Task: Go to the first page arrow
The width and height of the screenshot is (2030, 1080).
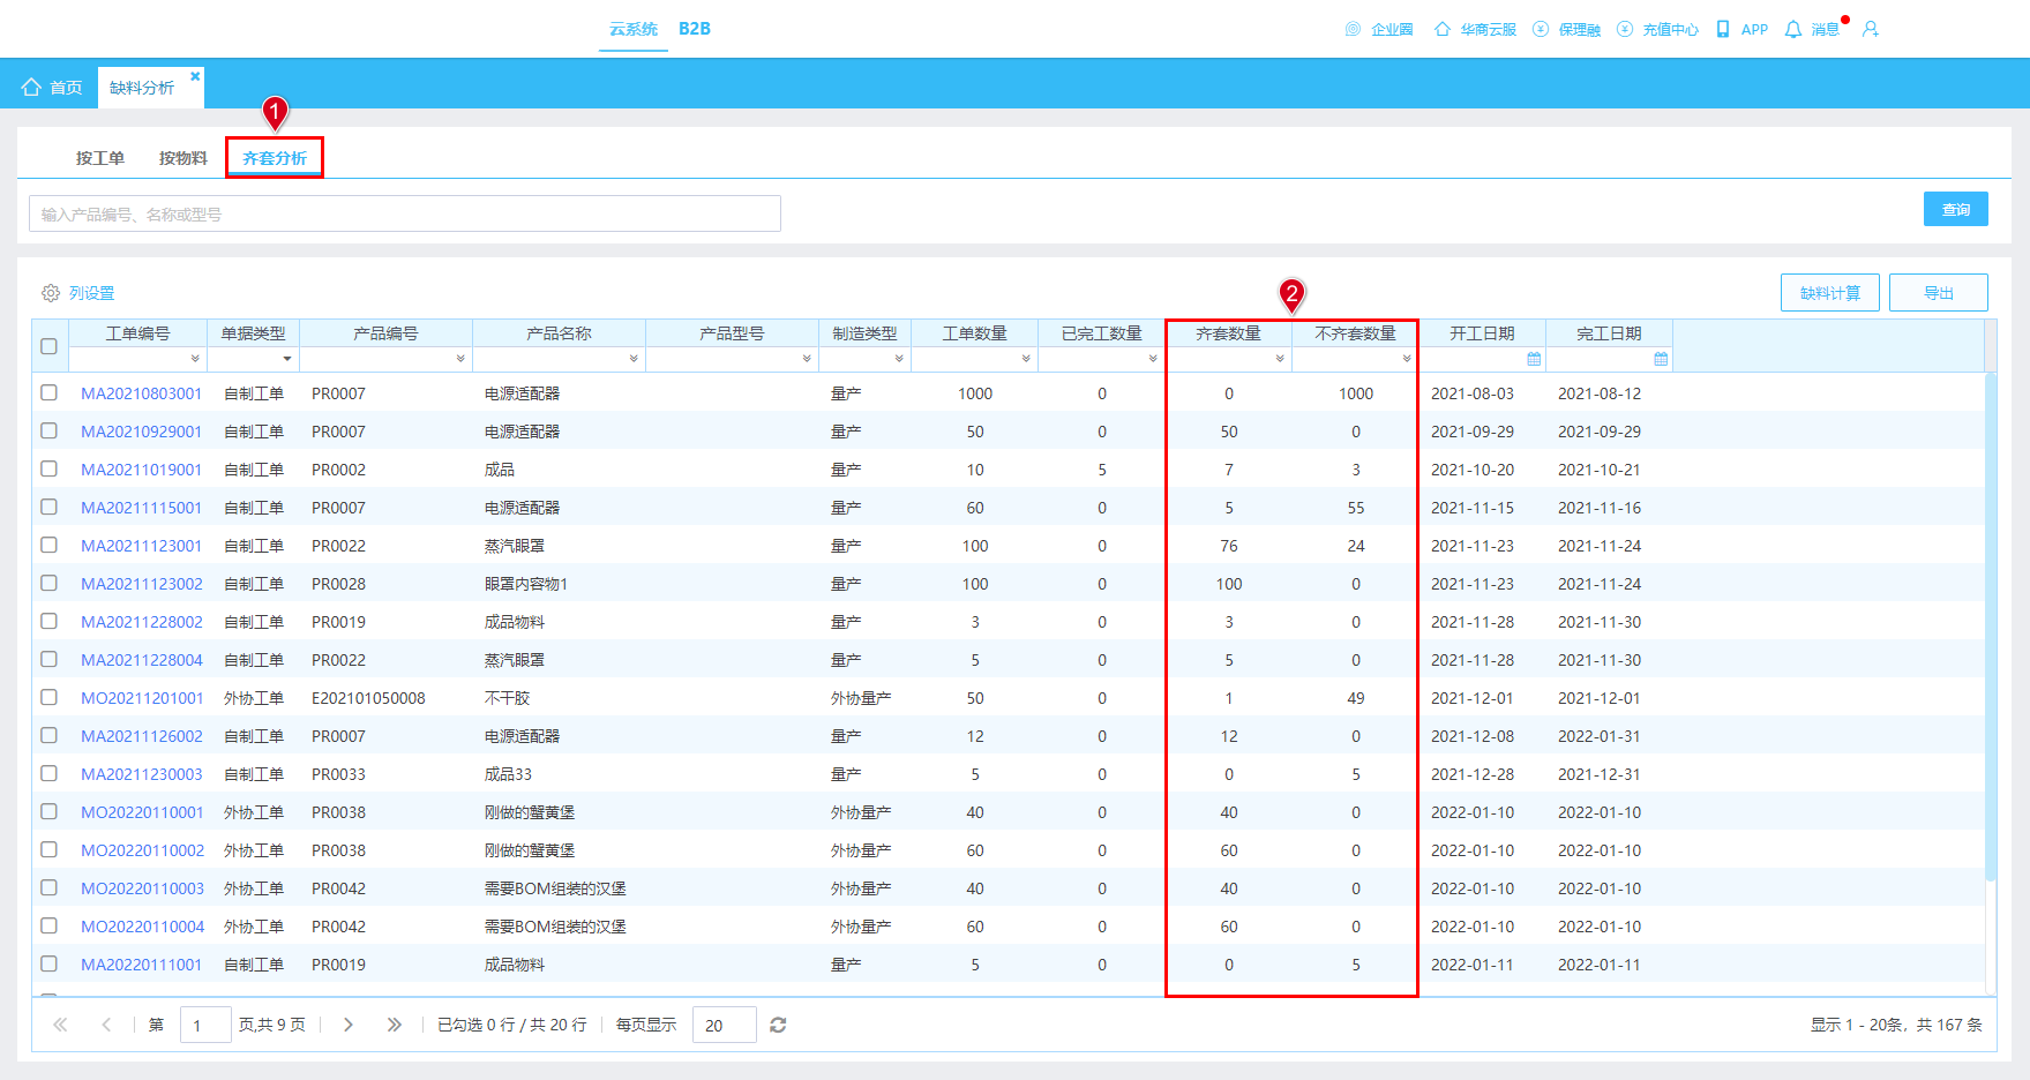Action: tap(60, 1024)
